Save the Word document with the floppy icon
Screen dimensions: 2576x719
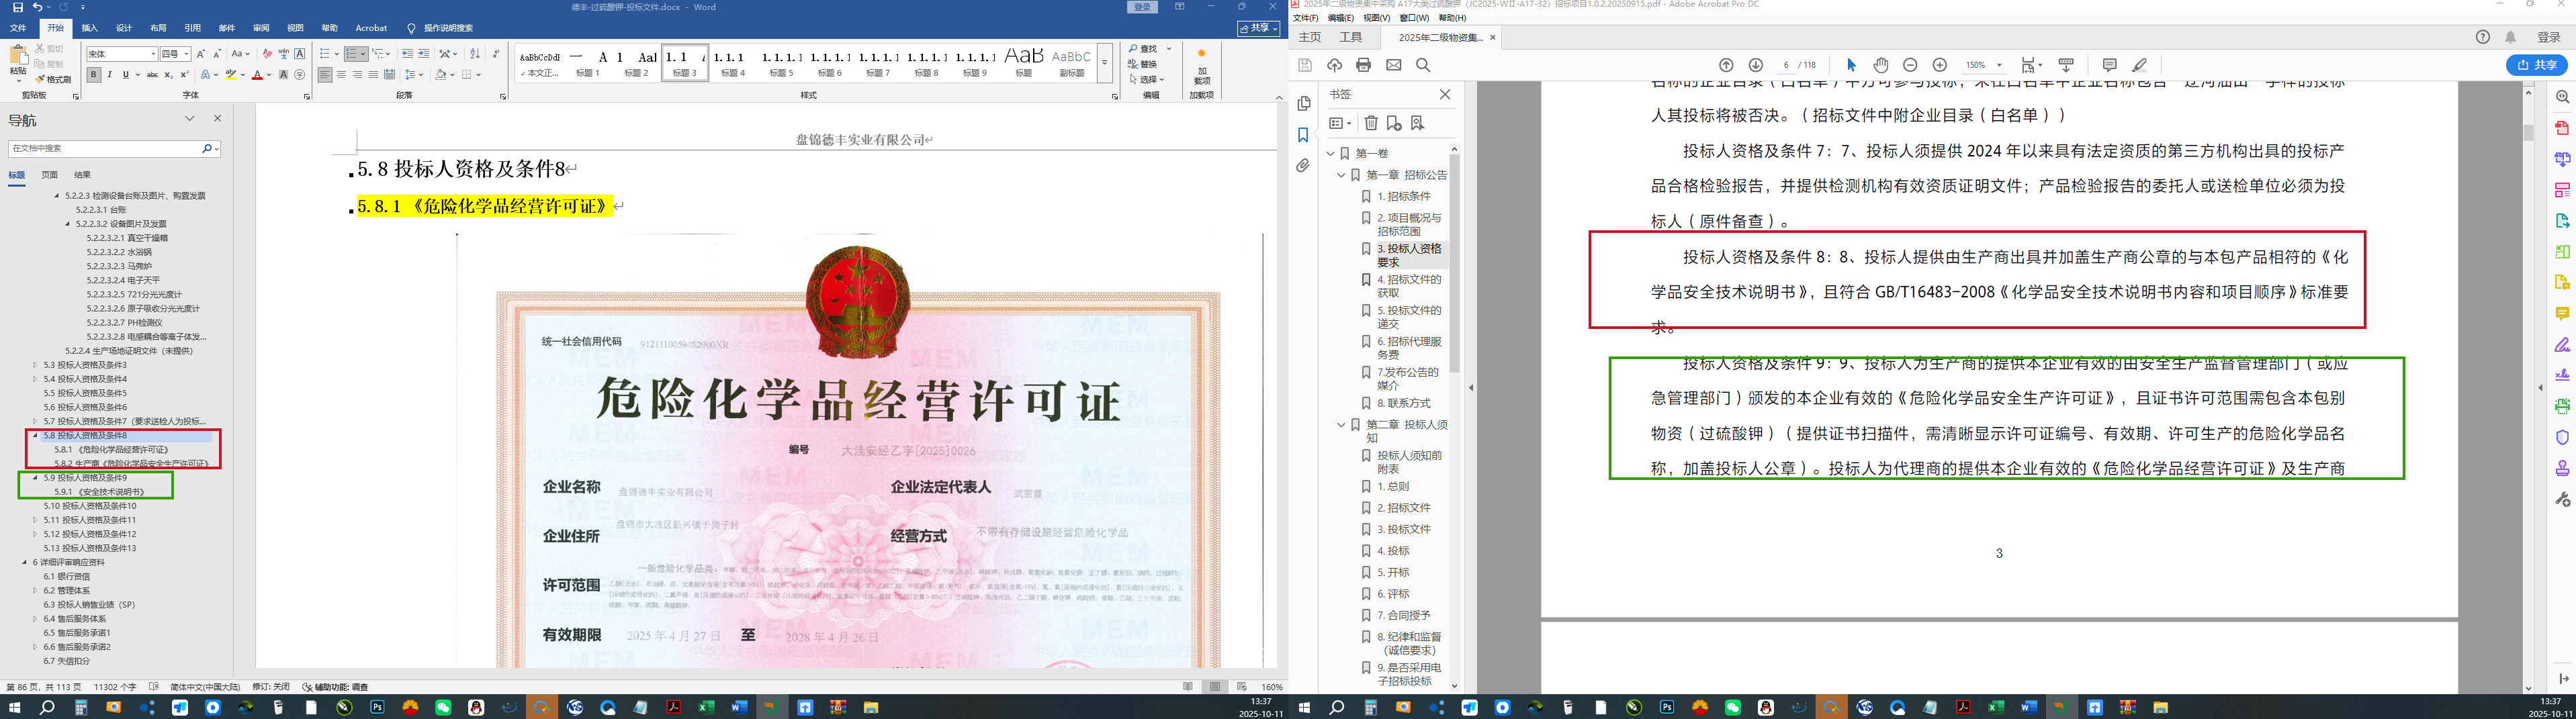17,7
